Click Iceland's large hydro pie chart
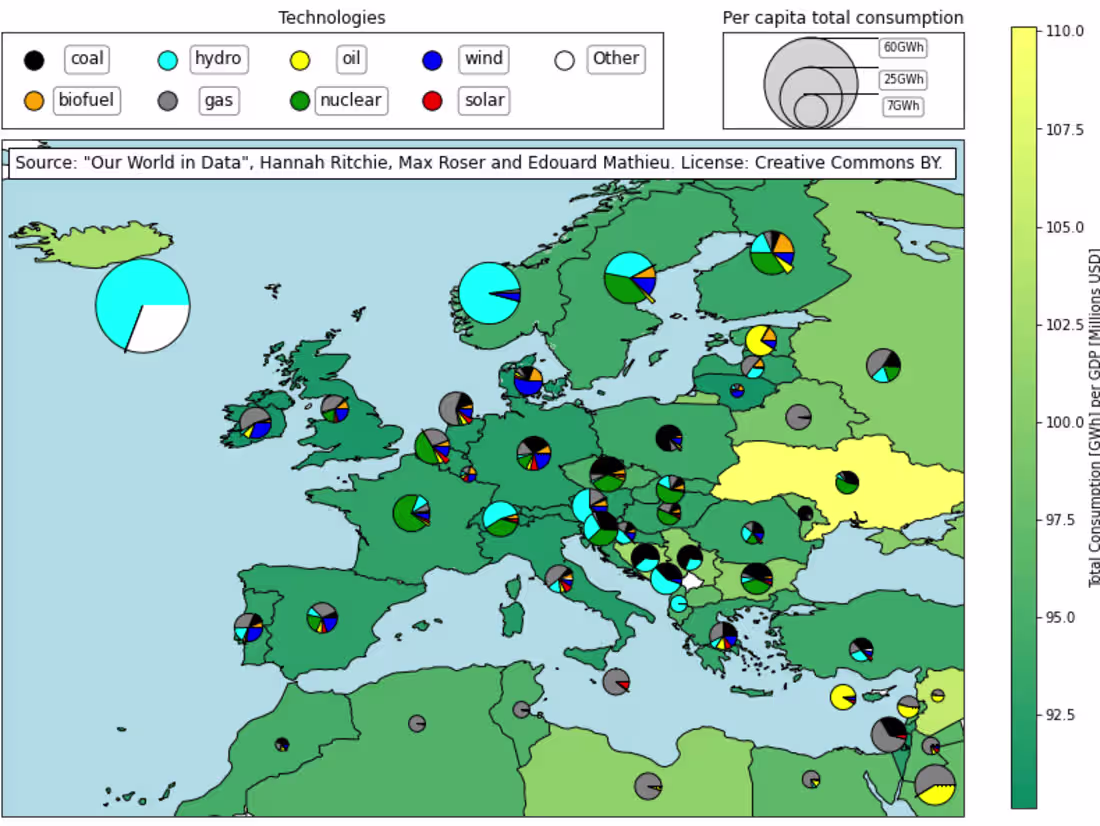 click(142, 303)
